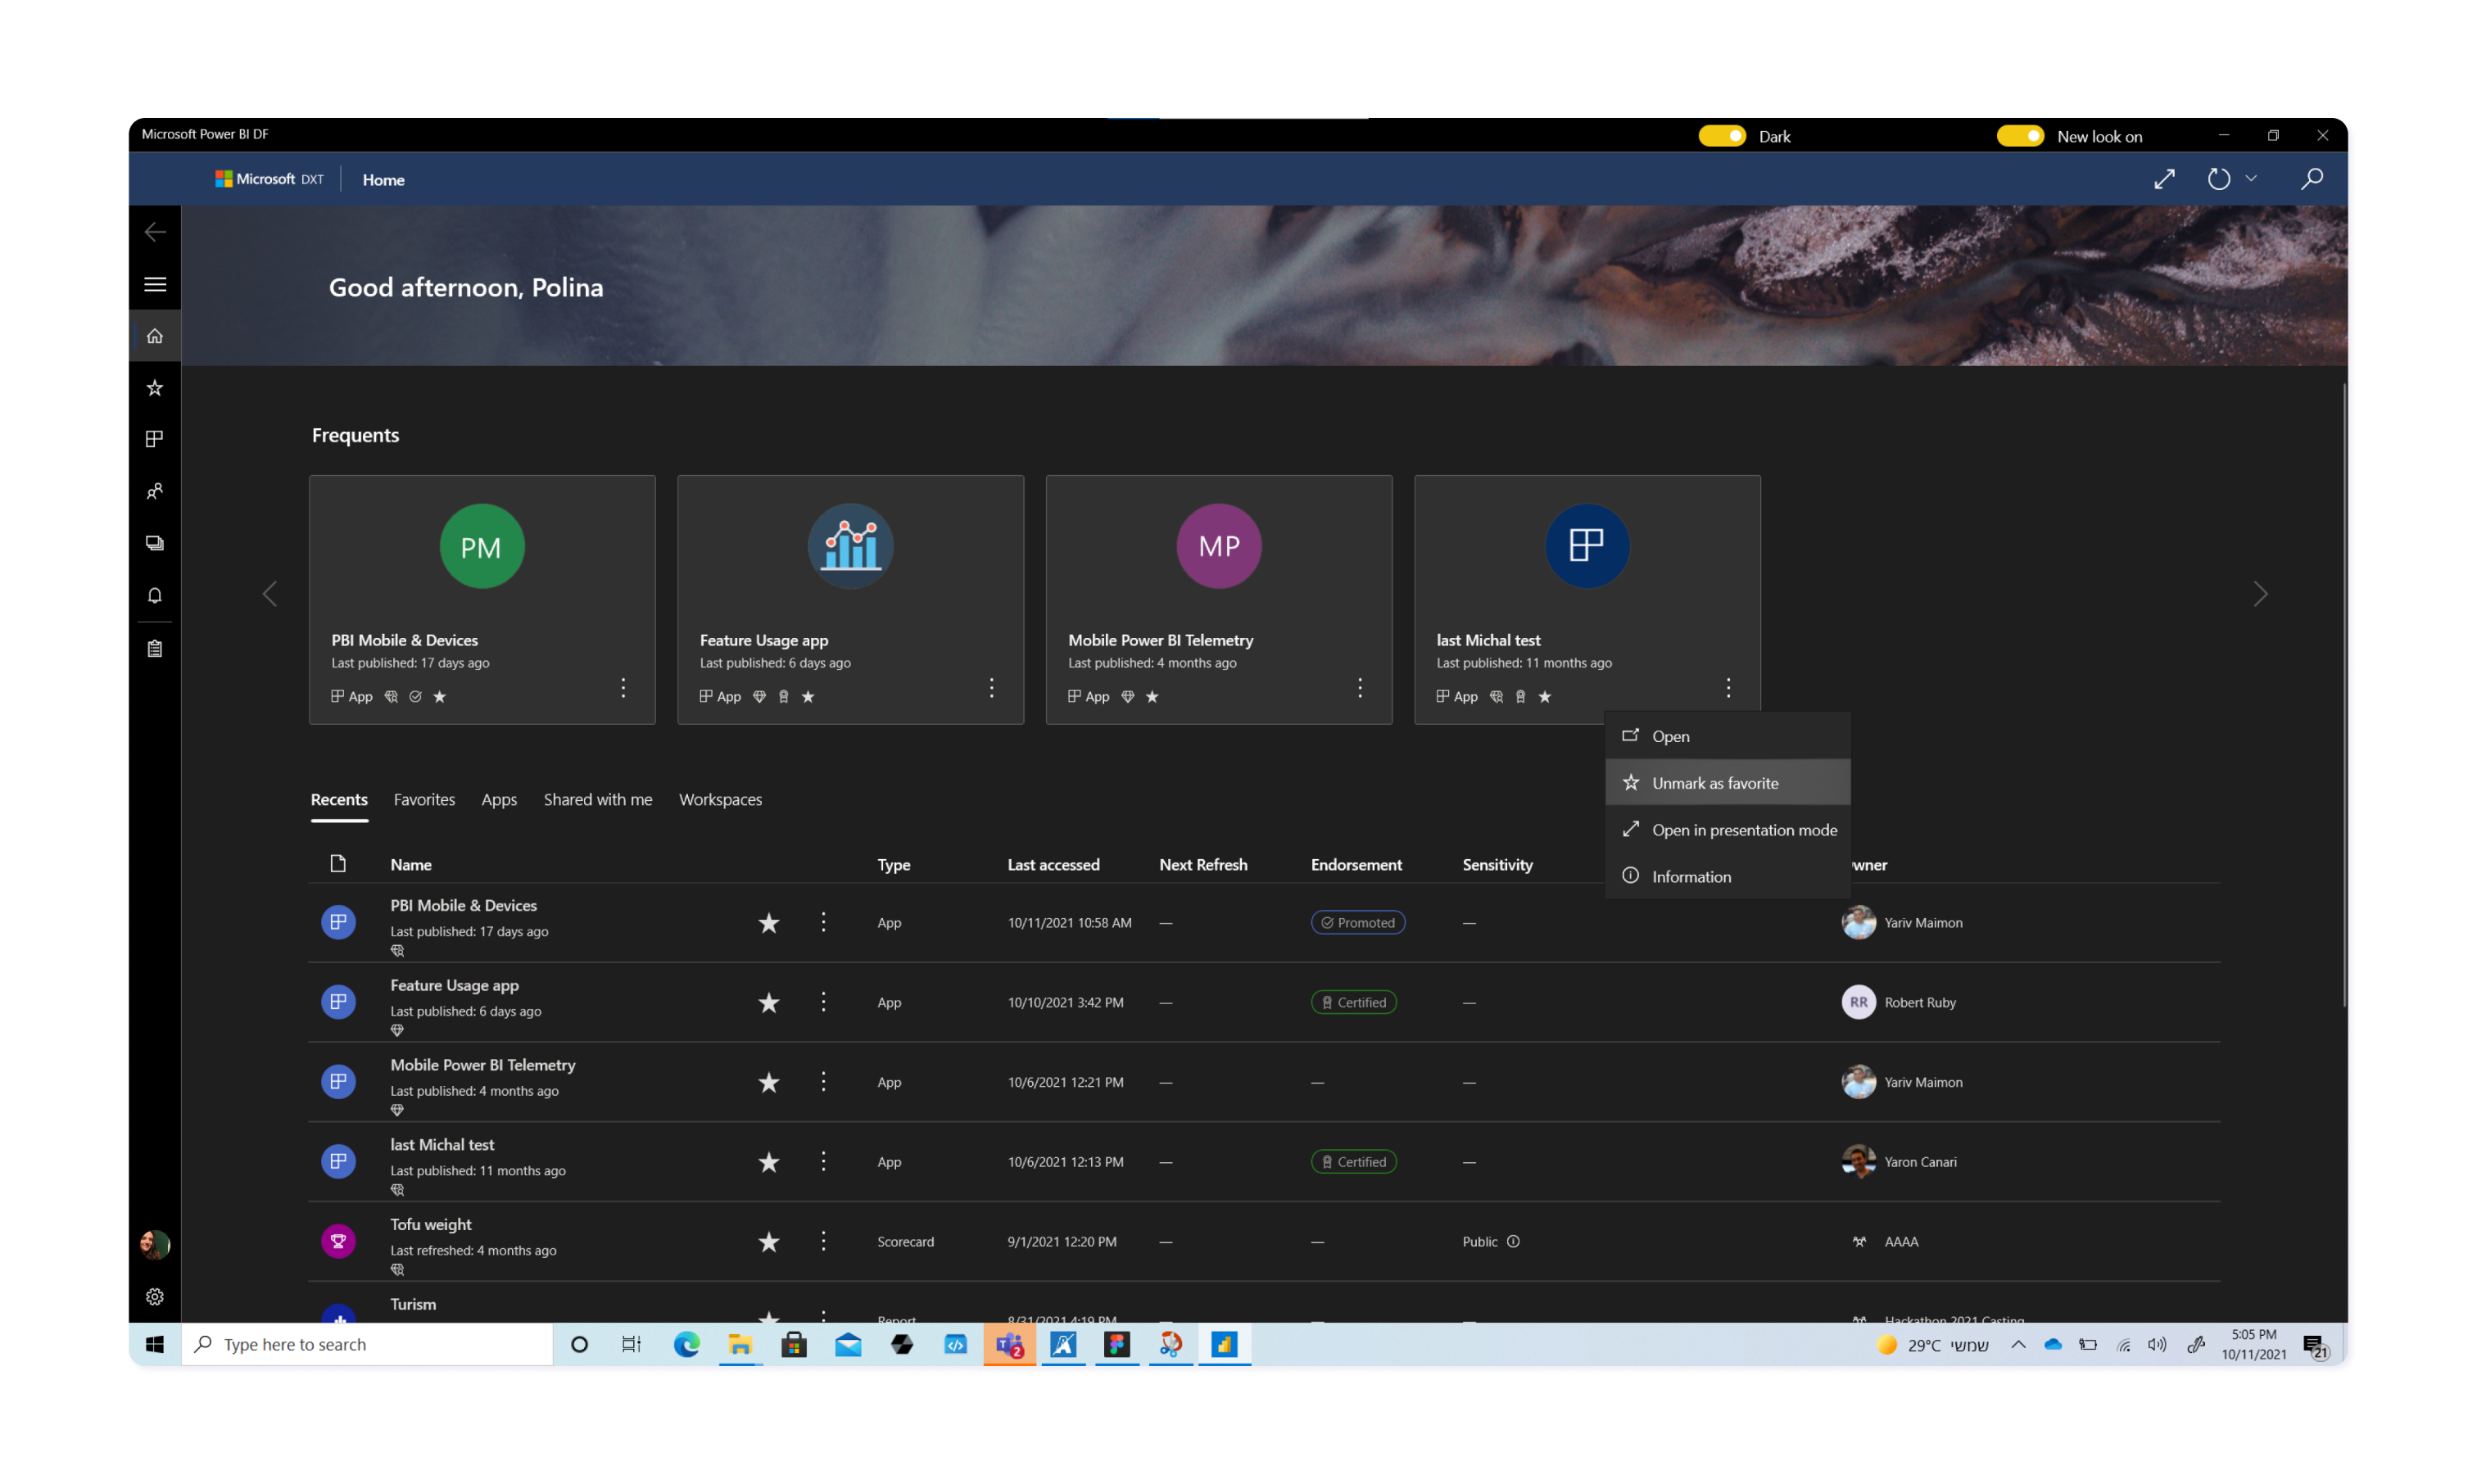
Task: Open more options on the Feature Usage app card
Action: click(991, 687)
